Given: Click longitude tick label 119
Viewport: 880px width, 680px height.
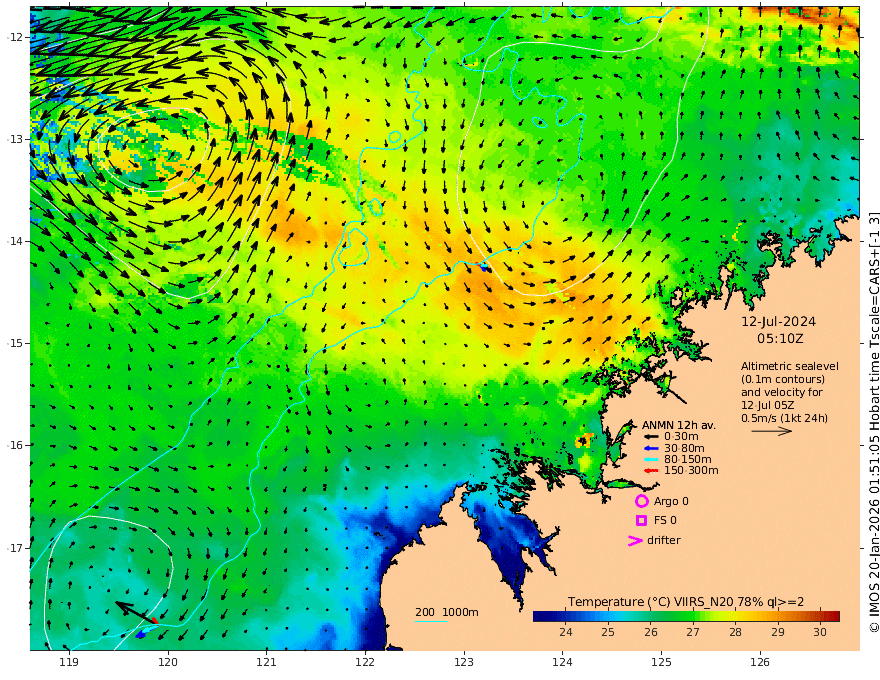Looking at the screenshot, I should (69, 663).
